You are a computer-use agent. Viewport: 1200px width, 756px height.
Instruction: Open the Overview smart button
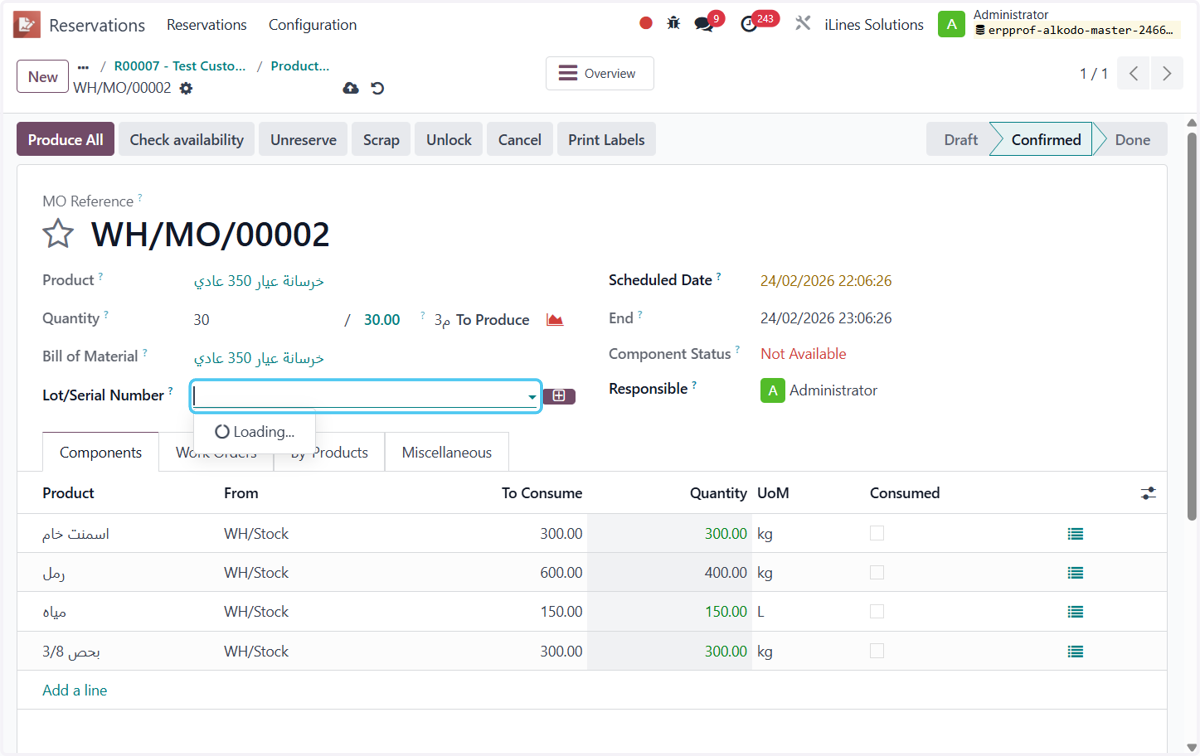tap(600, 73)
